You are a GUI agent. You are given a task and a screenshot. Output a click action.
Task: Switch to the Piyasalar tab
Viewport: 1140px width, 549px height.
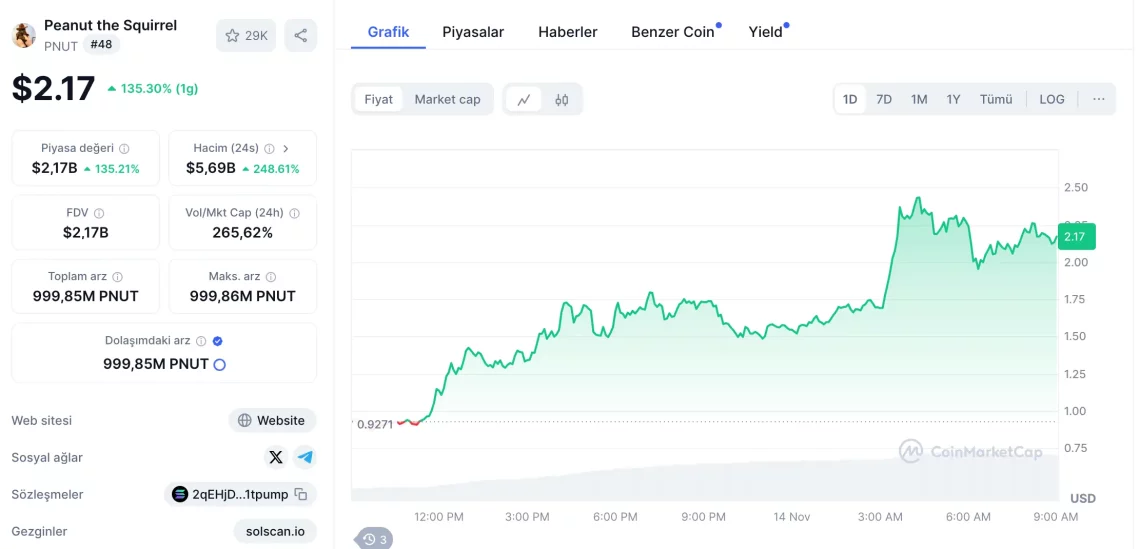click(x=473, y=32)
